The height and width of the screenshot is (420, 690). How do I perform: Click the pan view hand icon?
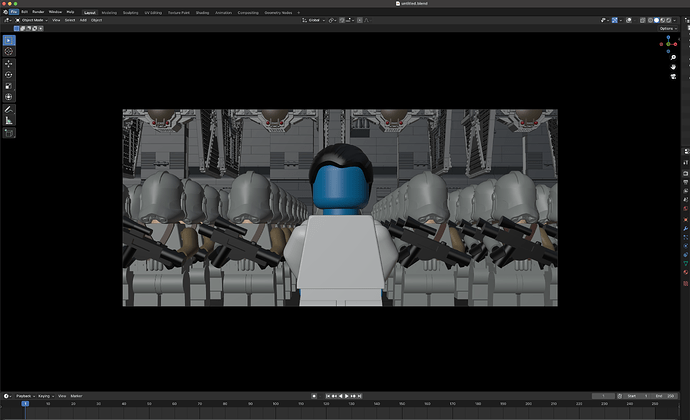pos(673,67)
